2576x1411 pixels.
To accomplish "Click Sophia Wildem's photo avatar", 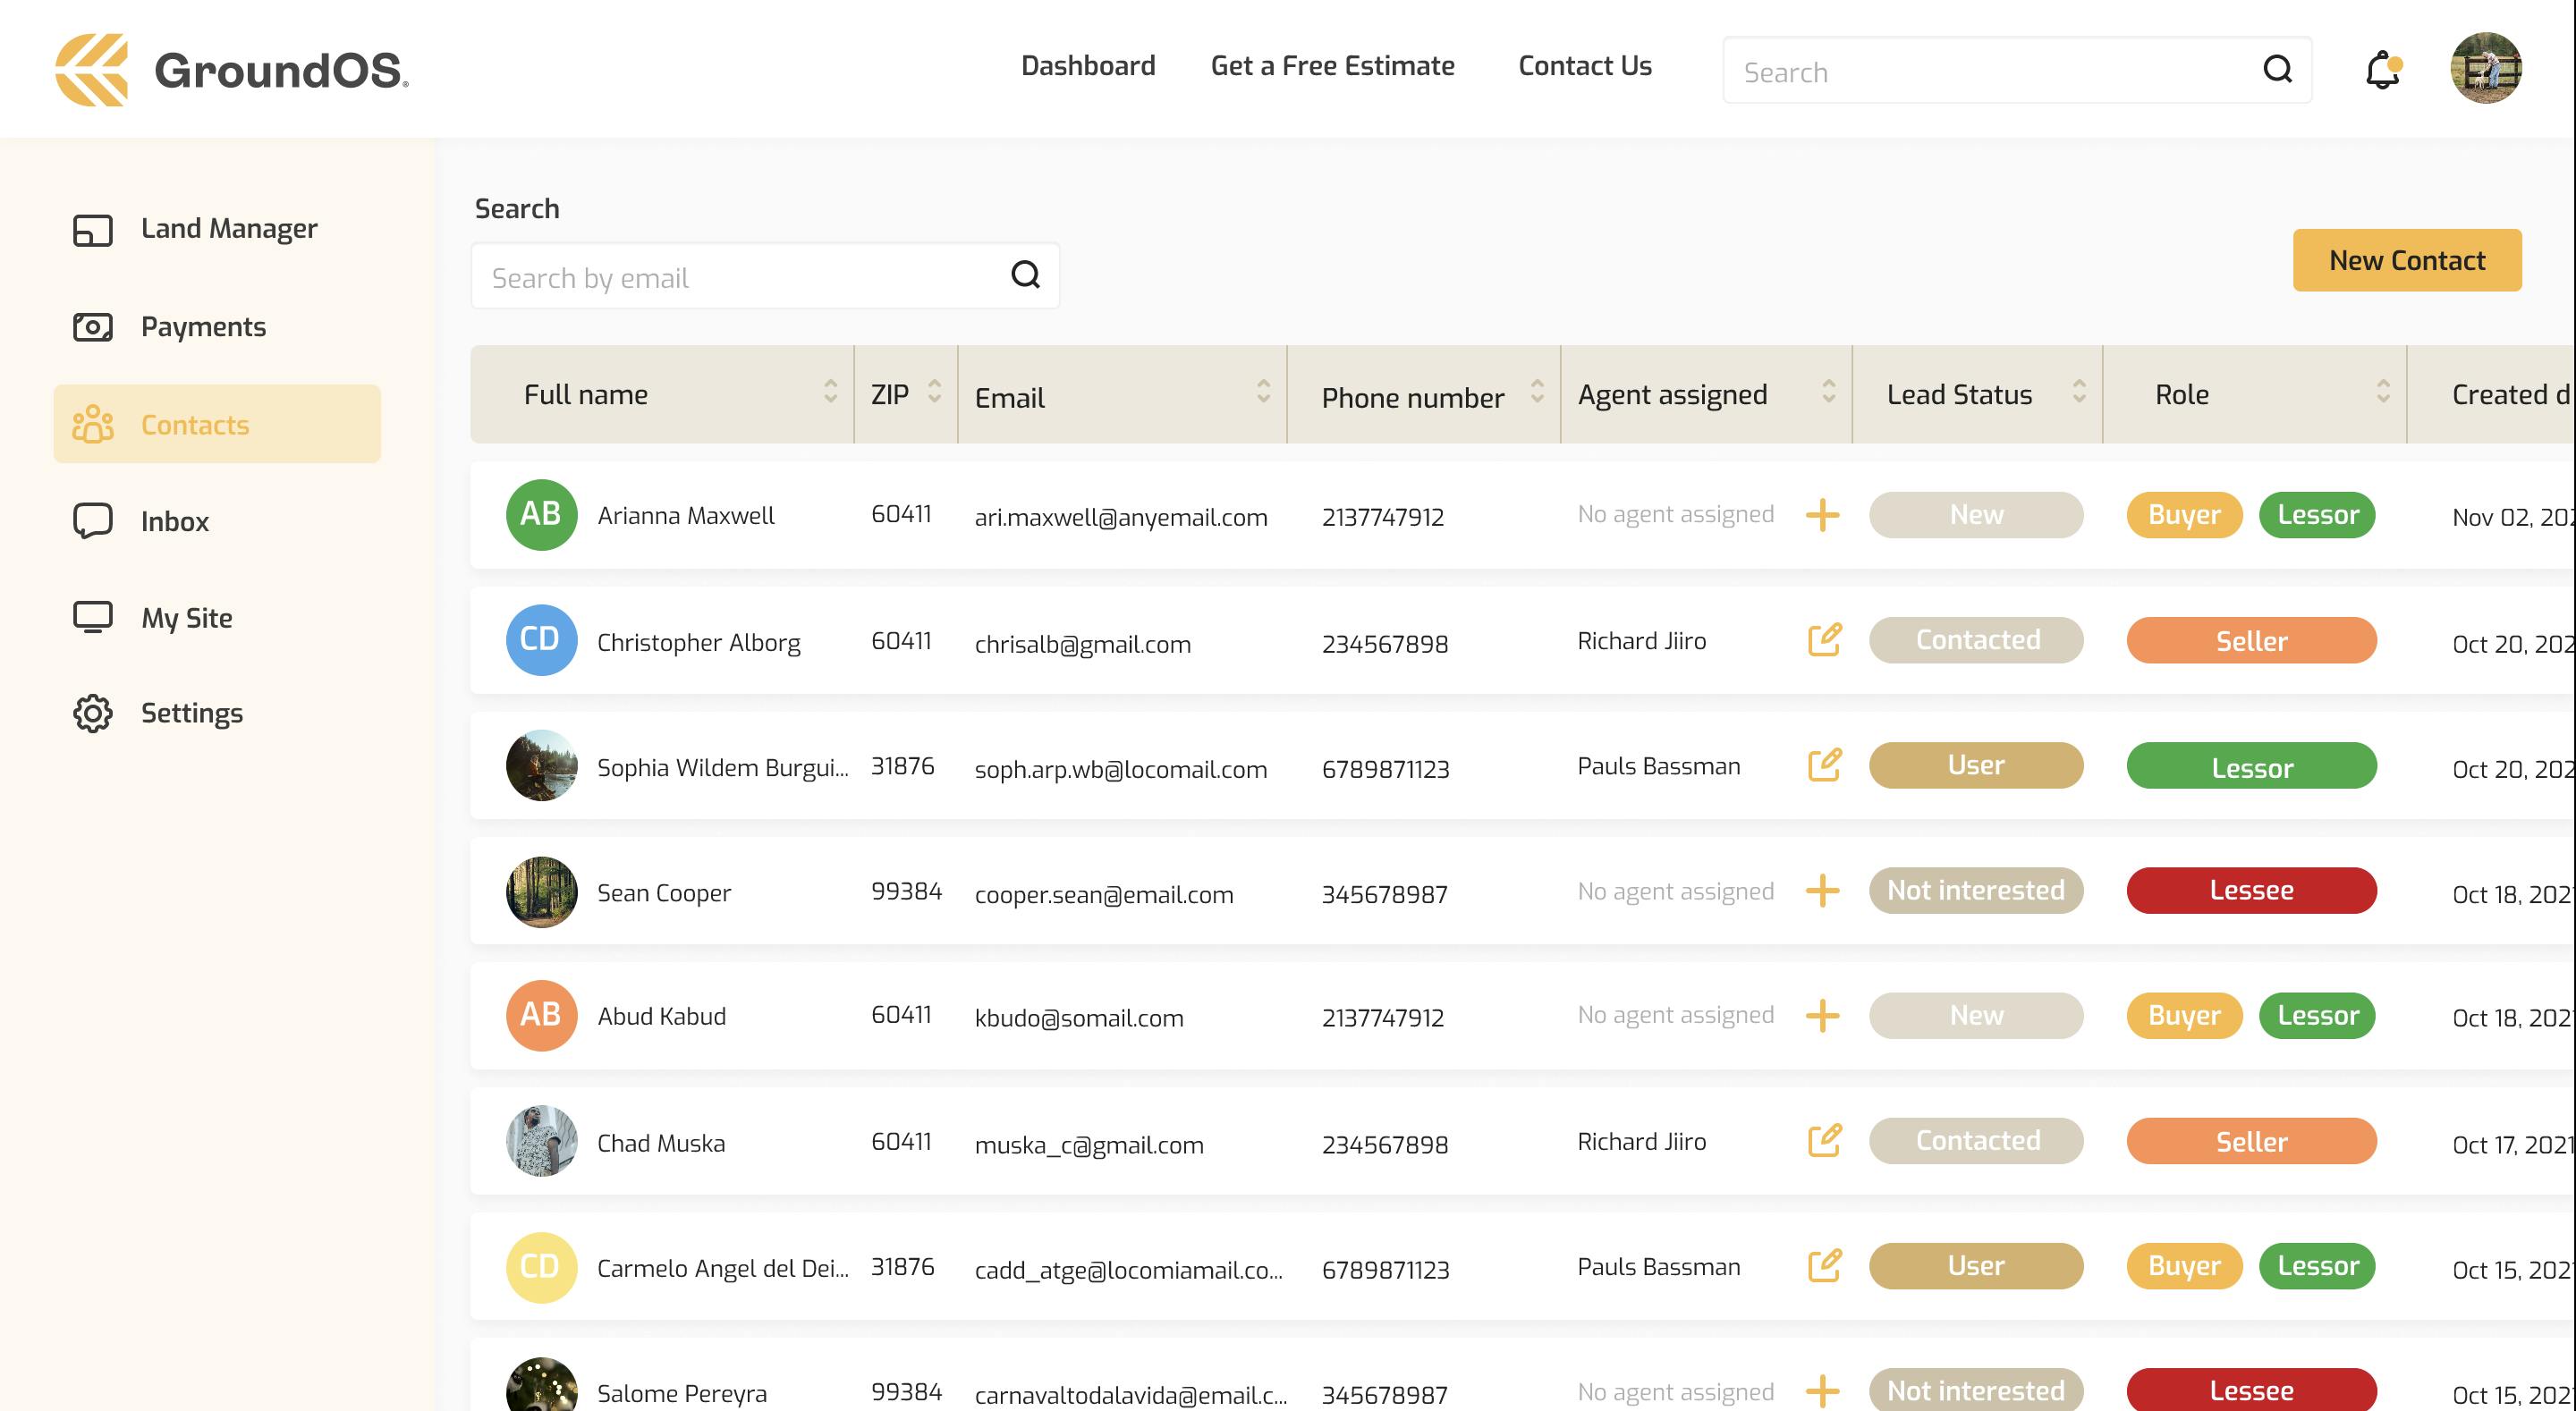I will click(541, 765).
